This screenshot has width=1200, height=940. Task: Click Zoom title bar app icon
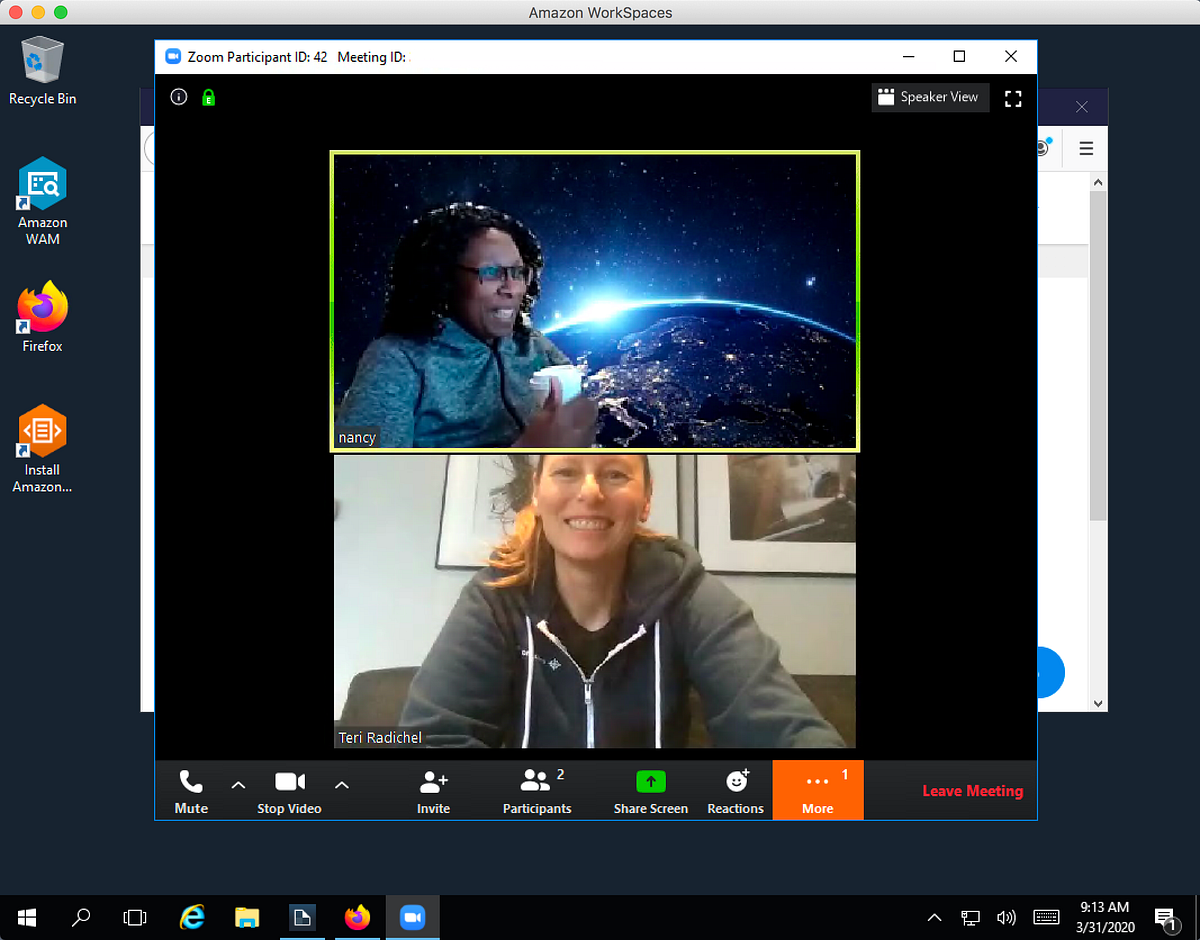pos(171,57)
